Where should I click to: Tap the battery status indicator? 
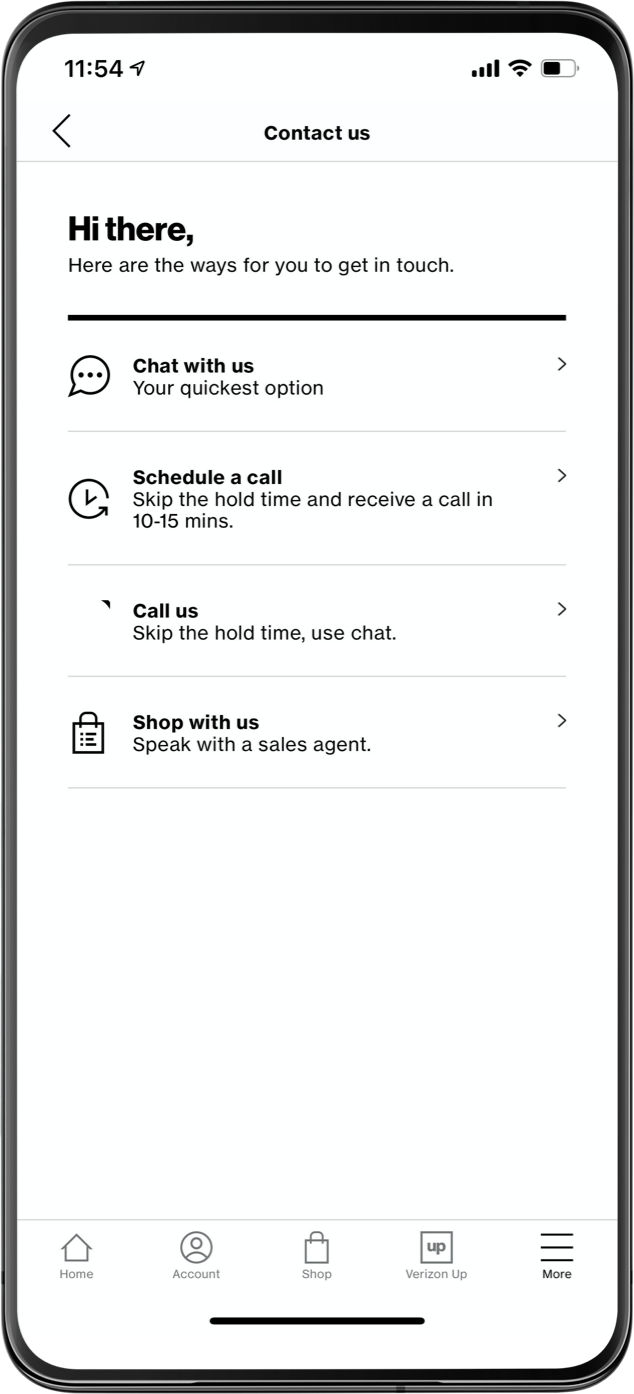[558, 69]
